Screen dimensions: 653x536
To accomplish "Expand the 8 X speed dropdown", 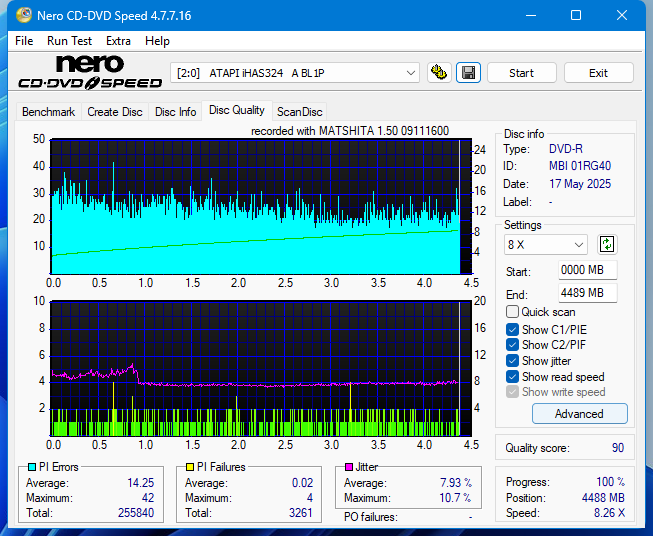I will click(x=546, y=244).
